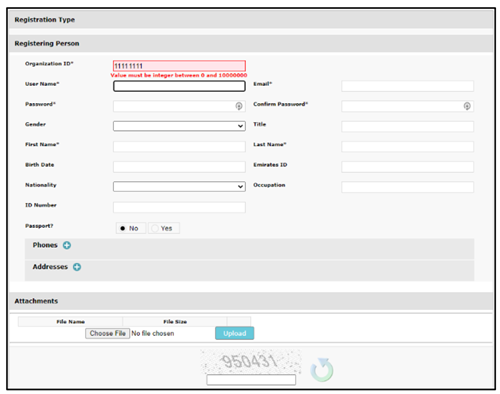Click into the Email field
This screenshot has height=394, width=500.
click(x=407, y=86)
